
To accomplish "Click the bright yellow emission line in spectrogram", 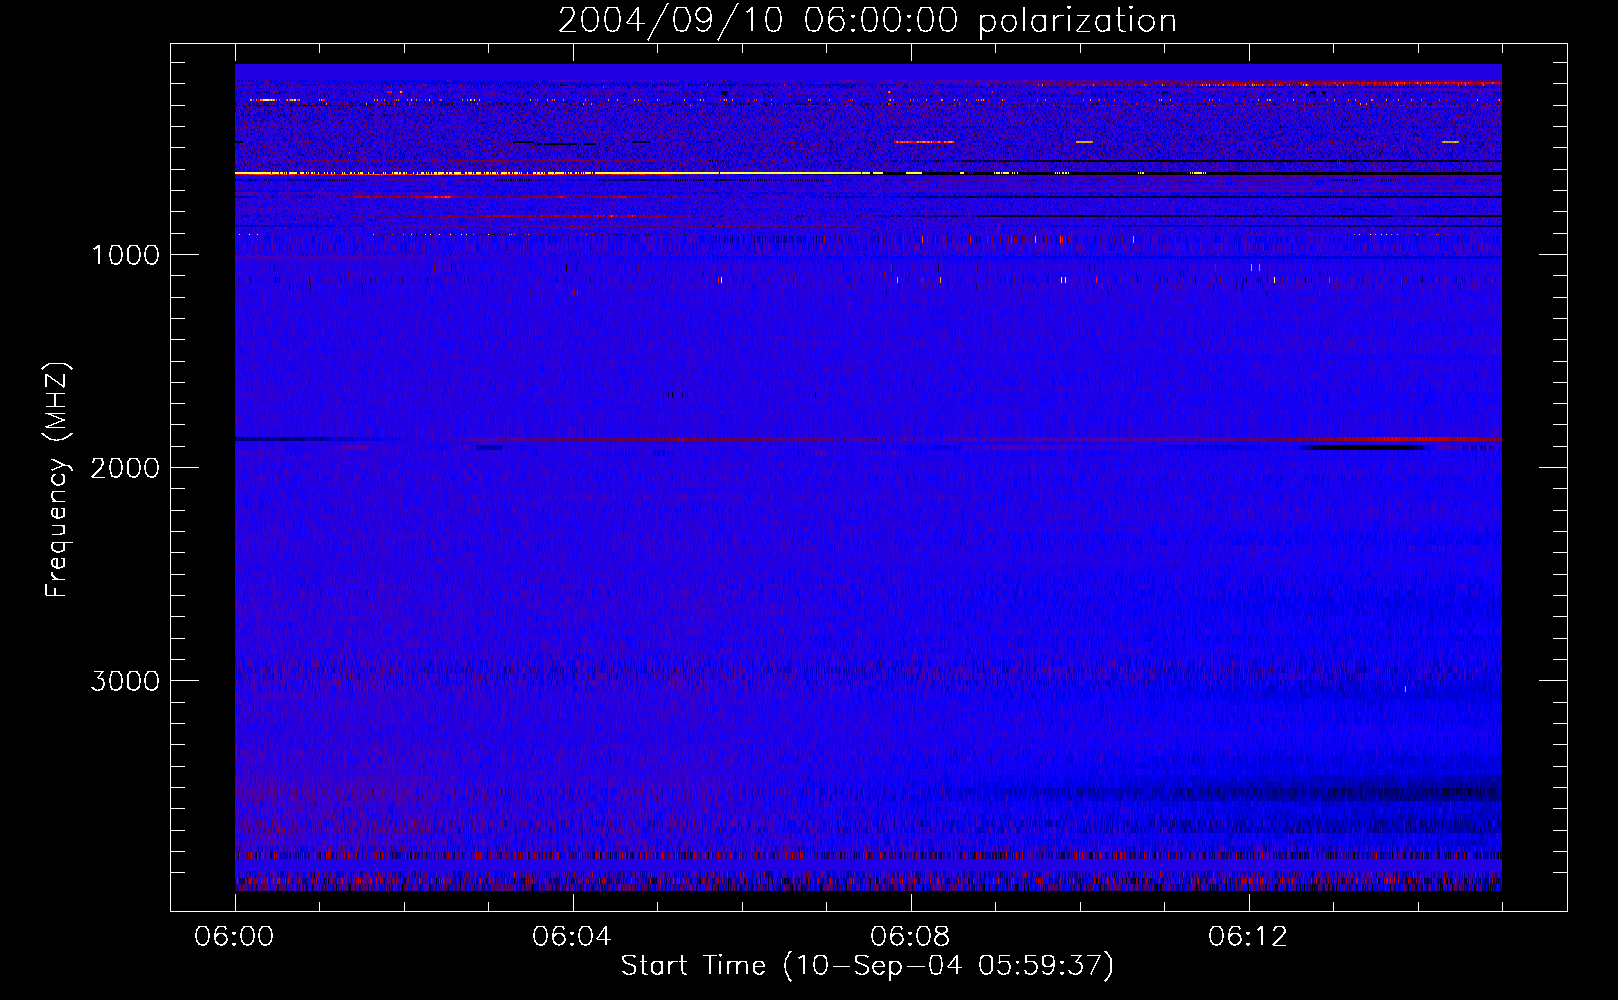I will 560,173.
